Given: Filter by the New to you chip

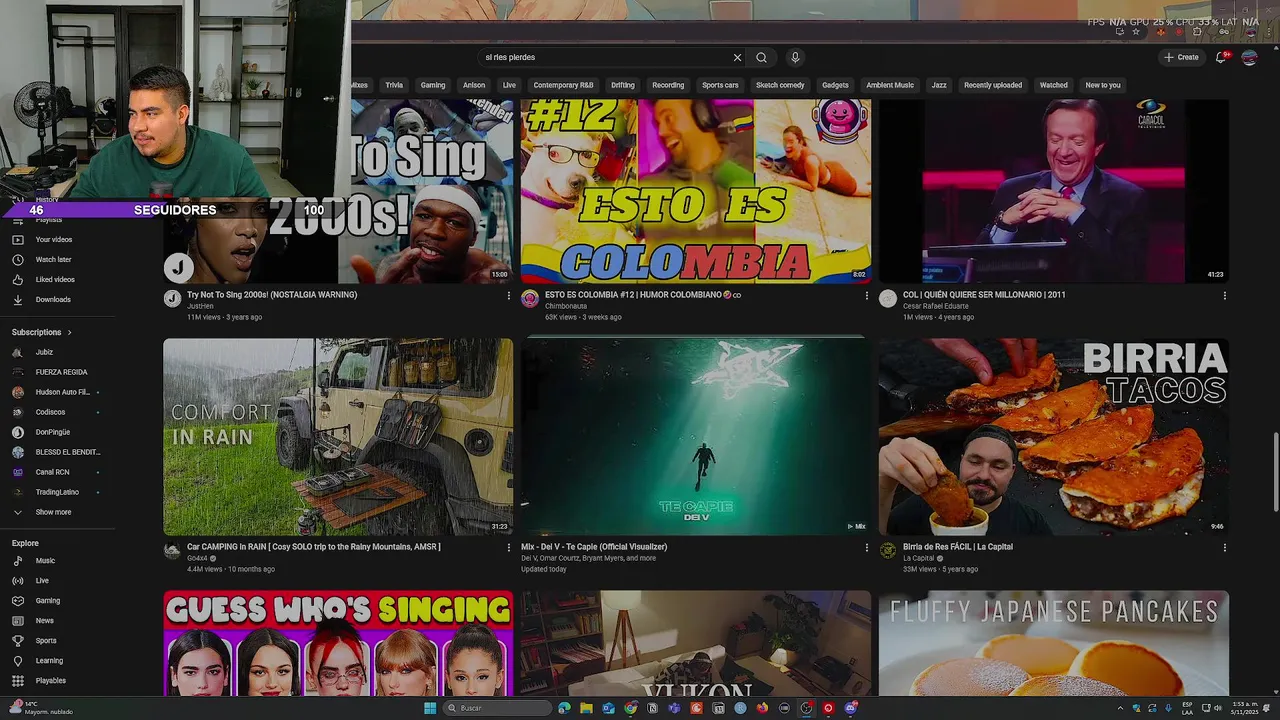Looking at the screenshot, I should tap(1103, 85).
